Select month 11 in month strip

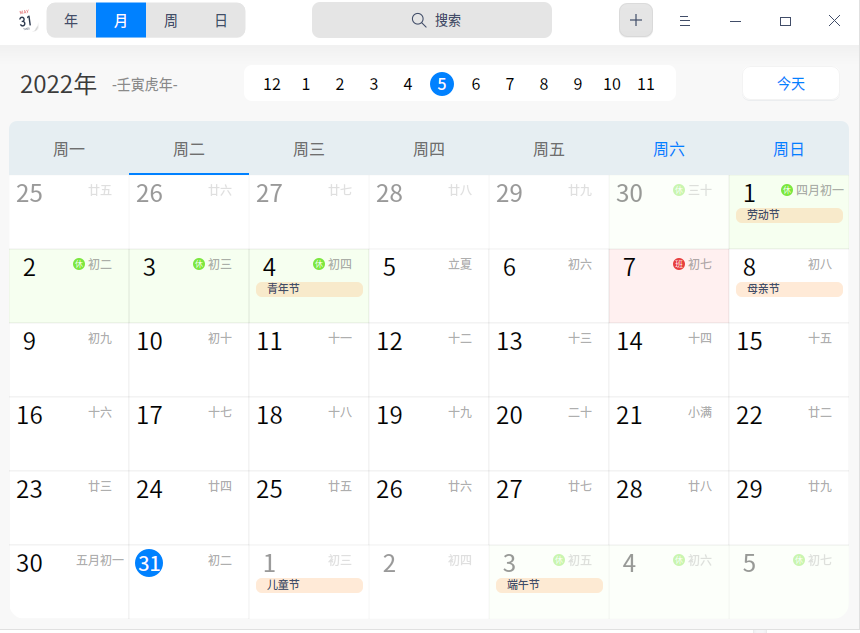646,84
